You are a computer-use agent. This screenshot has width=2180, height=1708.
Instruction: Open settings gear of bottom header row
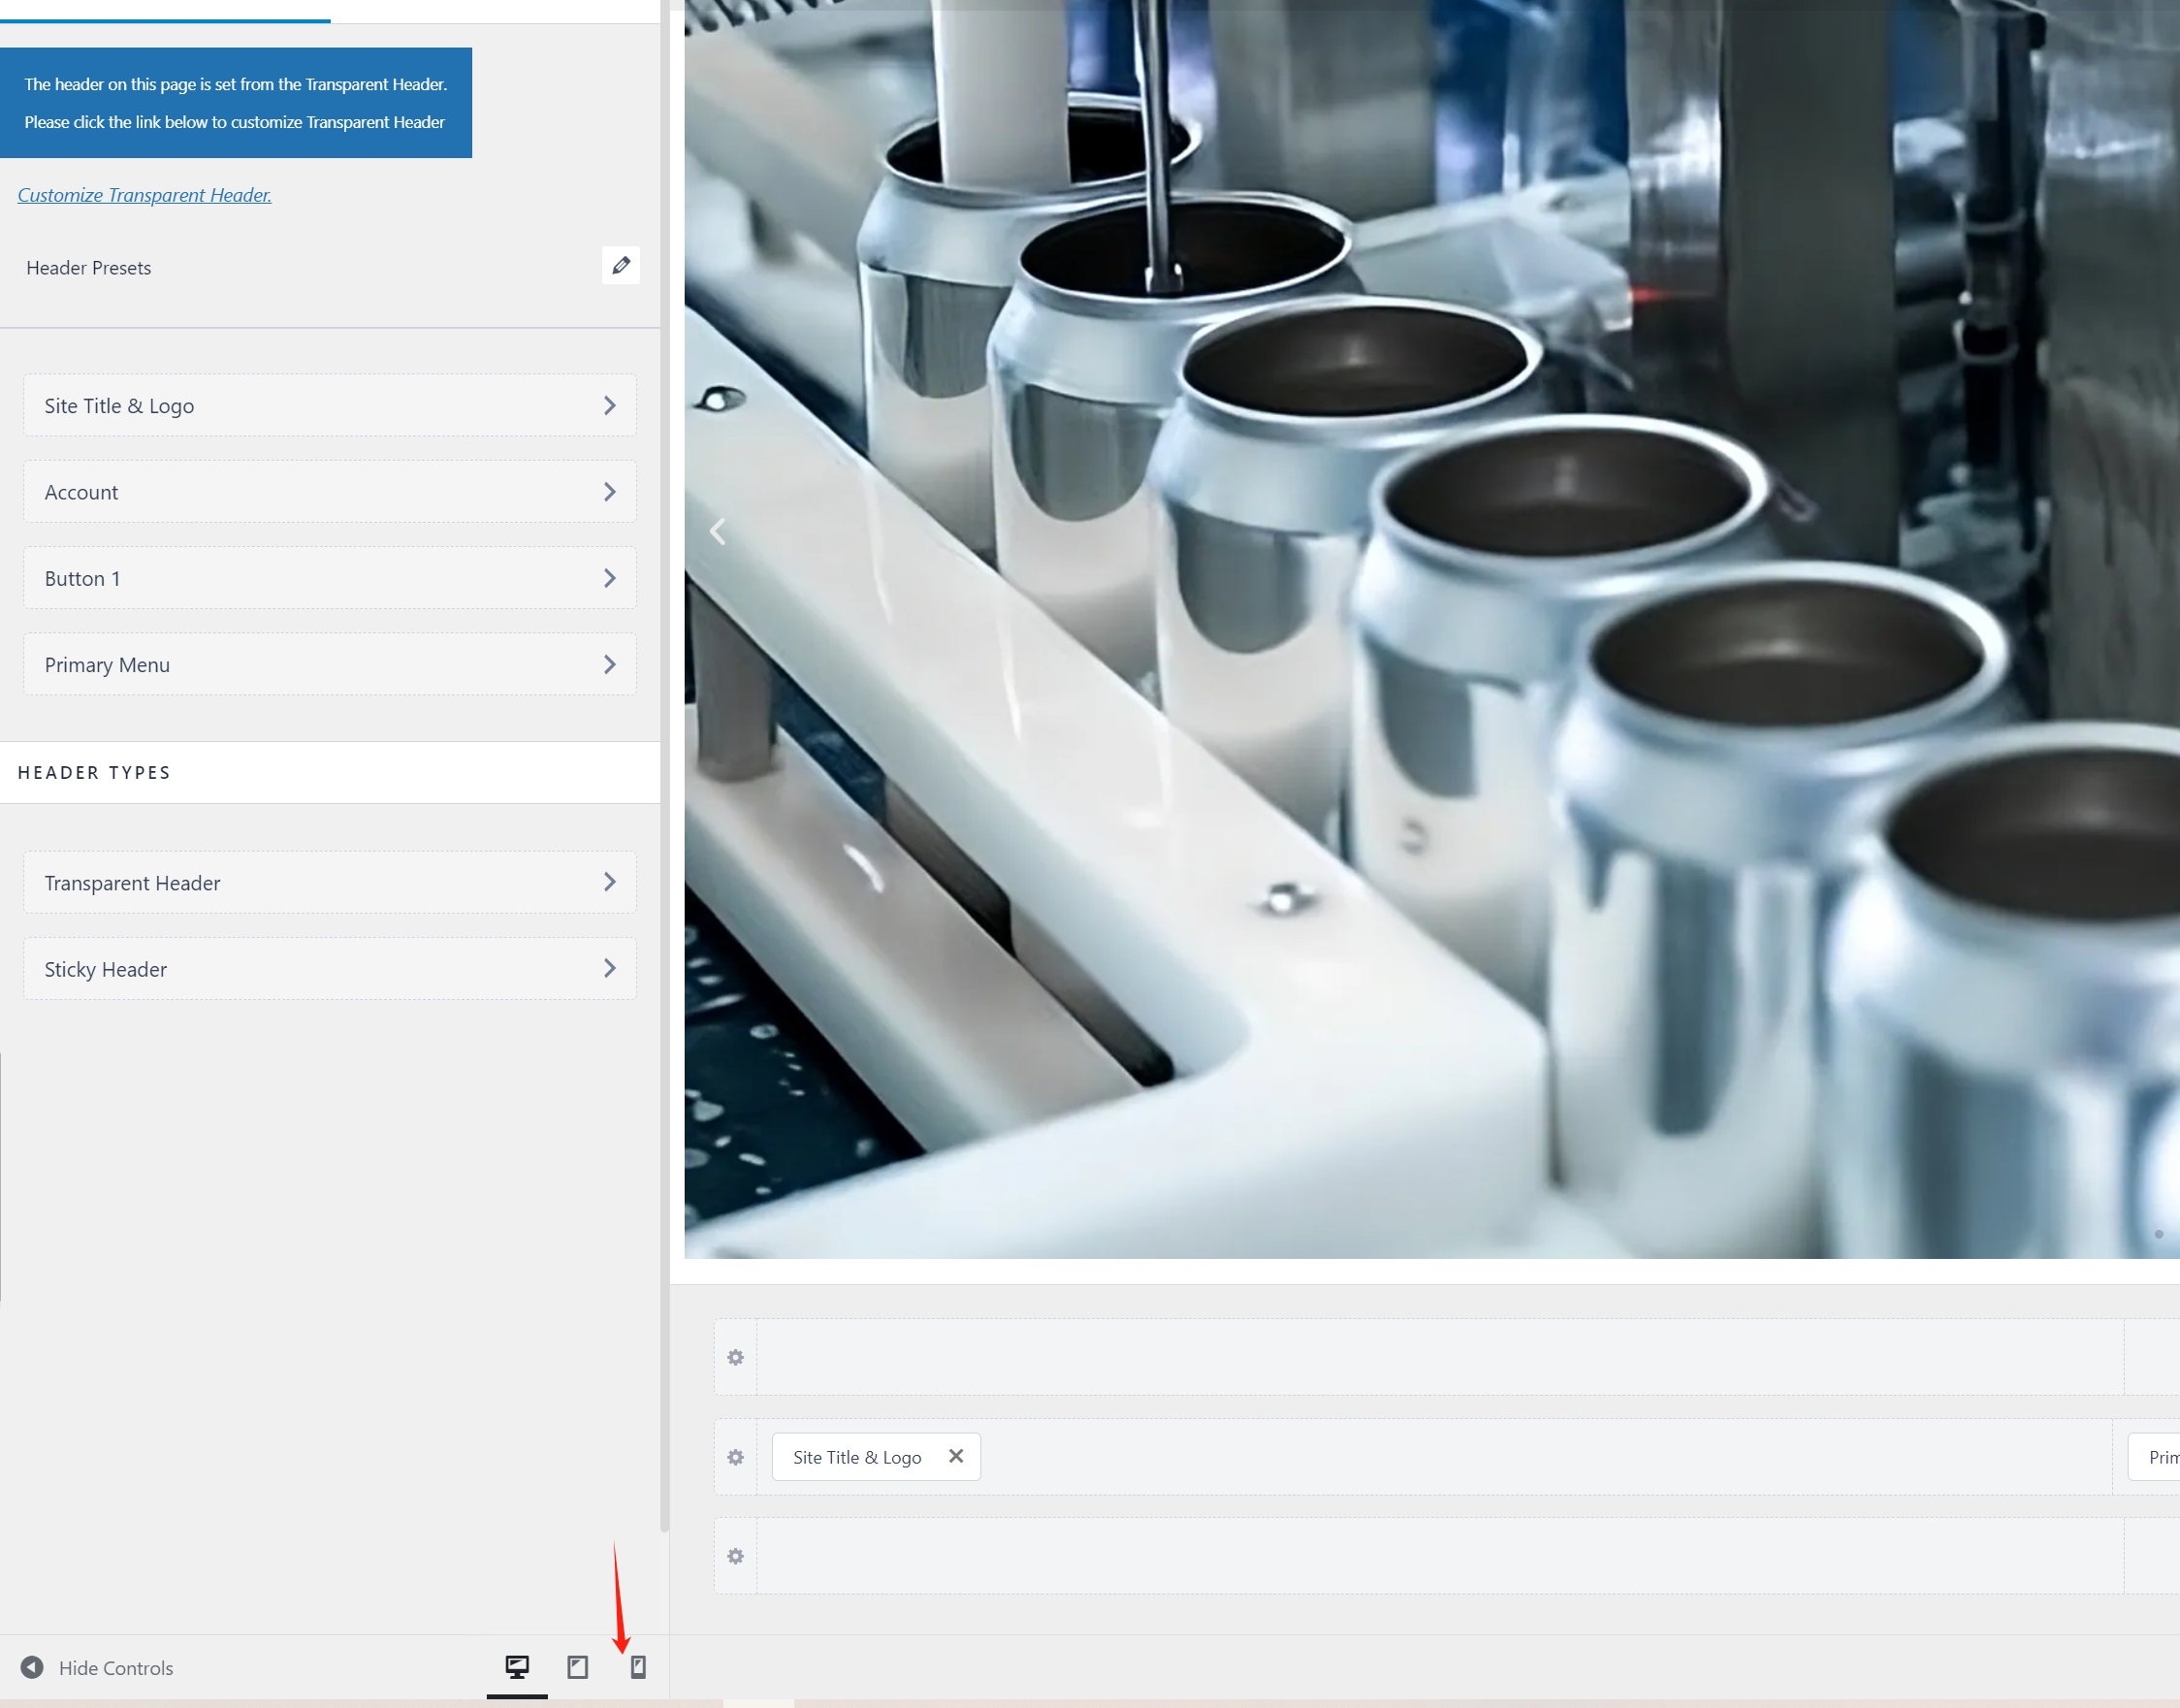point(736,1556)
